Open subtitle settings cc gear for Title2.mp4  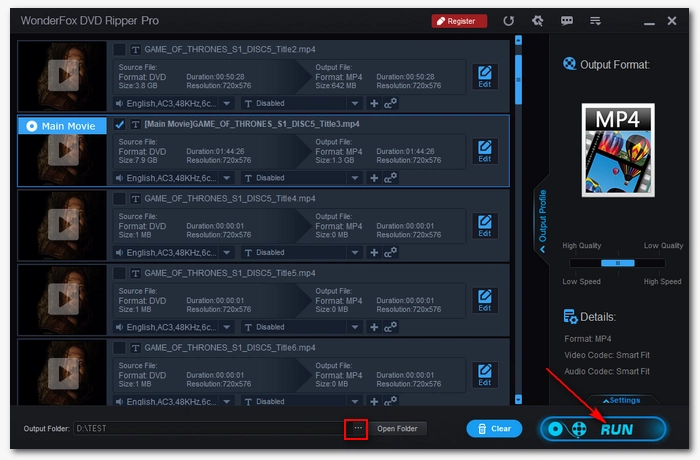tap(390, 103)
